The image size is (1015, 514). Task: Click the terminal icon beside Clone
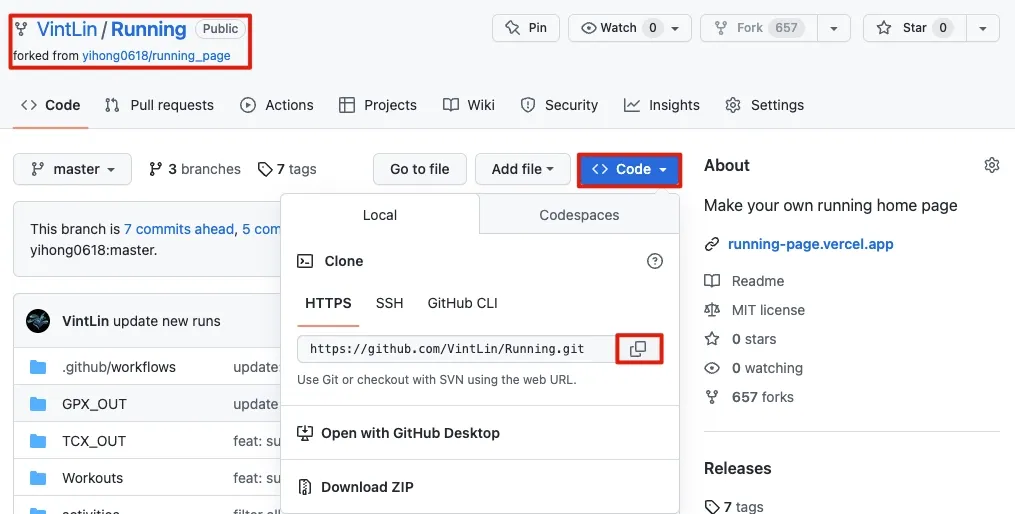(304, 261)
